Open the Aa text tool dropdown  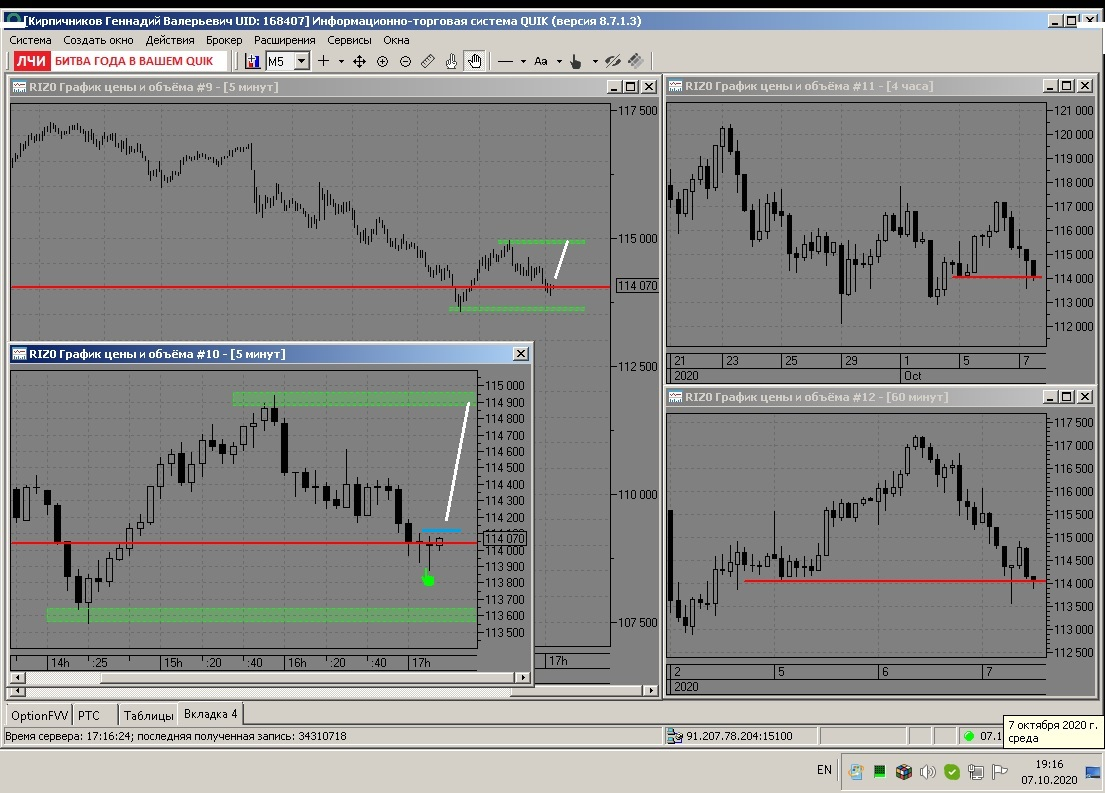pyautogui.click(x=559, y=61)
